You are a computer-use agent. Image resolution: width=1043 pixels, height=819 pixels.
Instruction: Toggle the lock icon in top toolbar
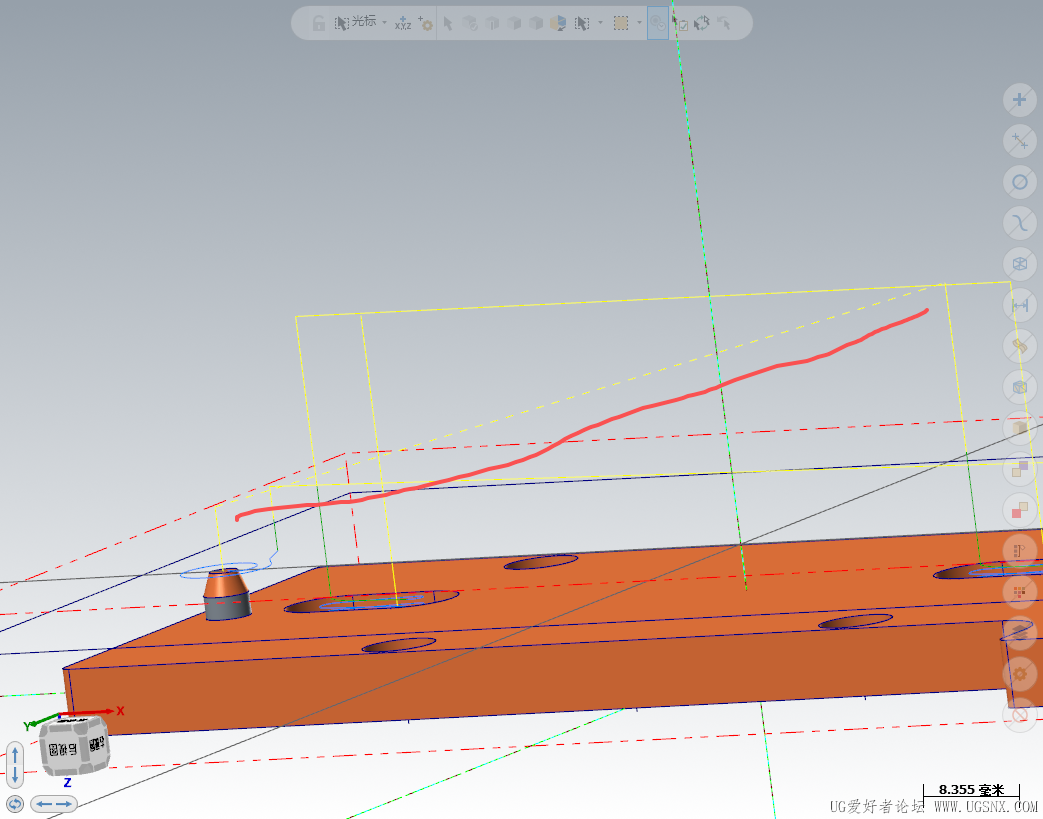pos(318,23)
